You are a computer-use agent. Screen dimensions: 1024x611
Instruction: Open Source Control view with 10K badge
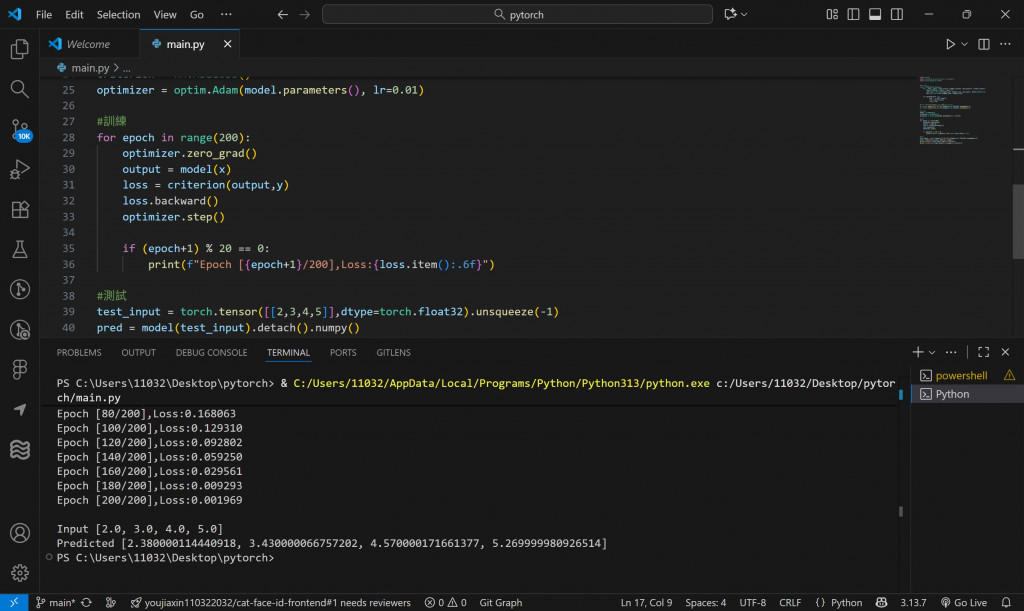[19, 130]
